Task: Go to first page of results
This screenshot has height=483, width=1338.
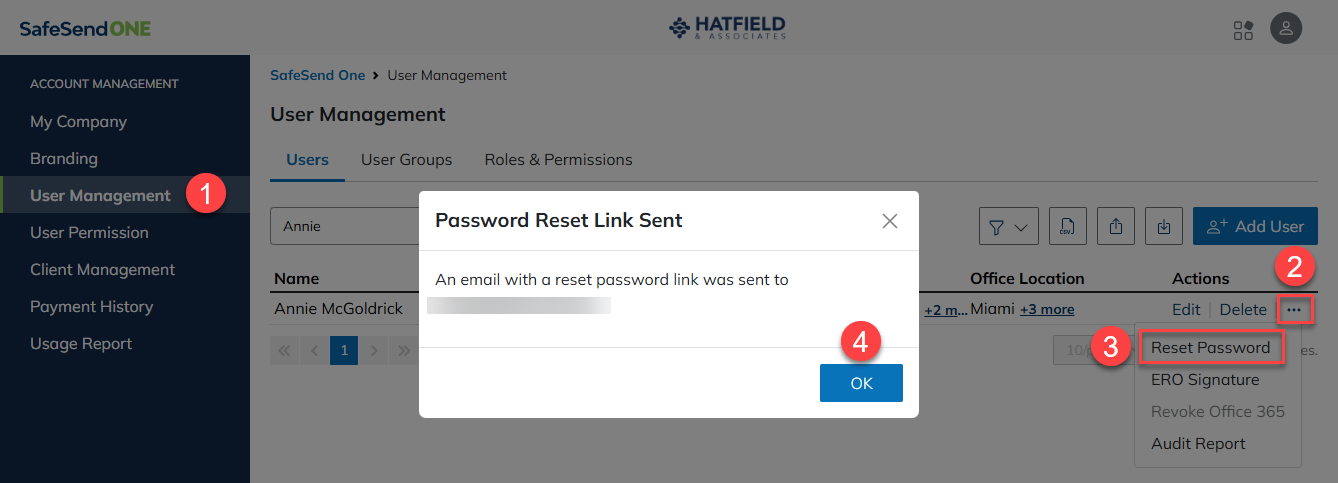Action: 284,351
